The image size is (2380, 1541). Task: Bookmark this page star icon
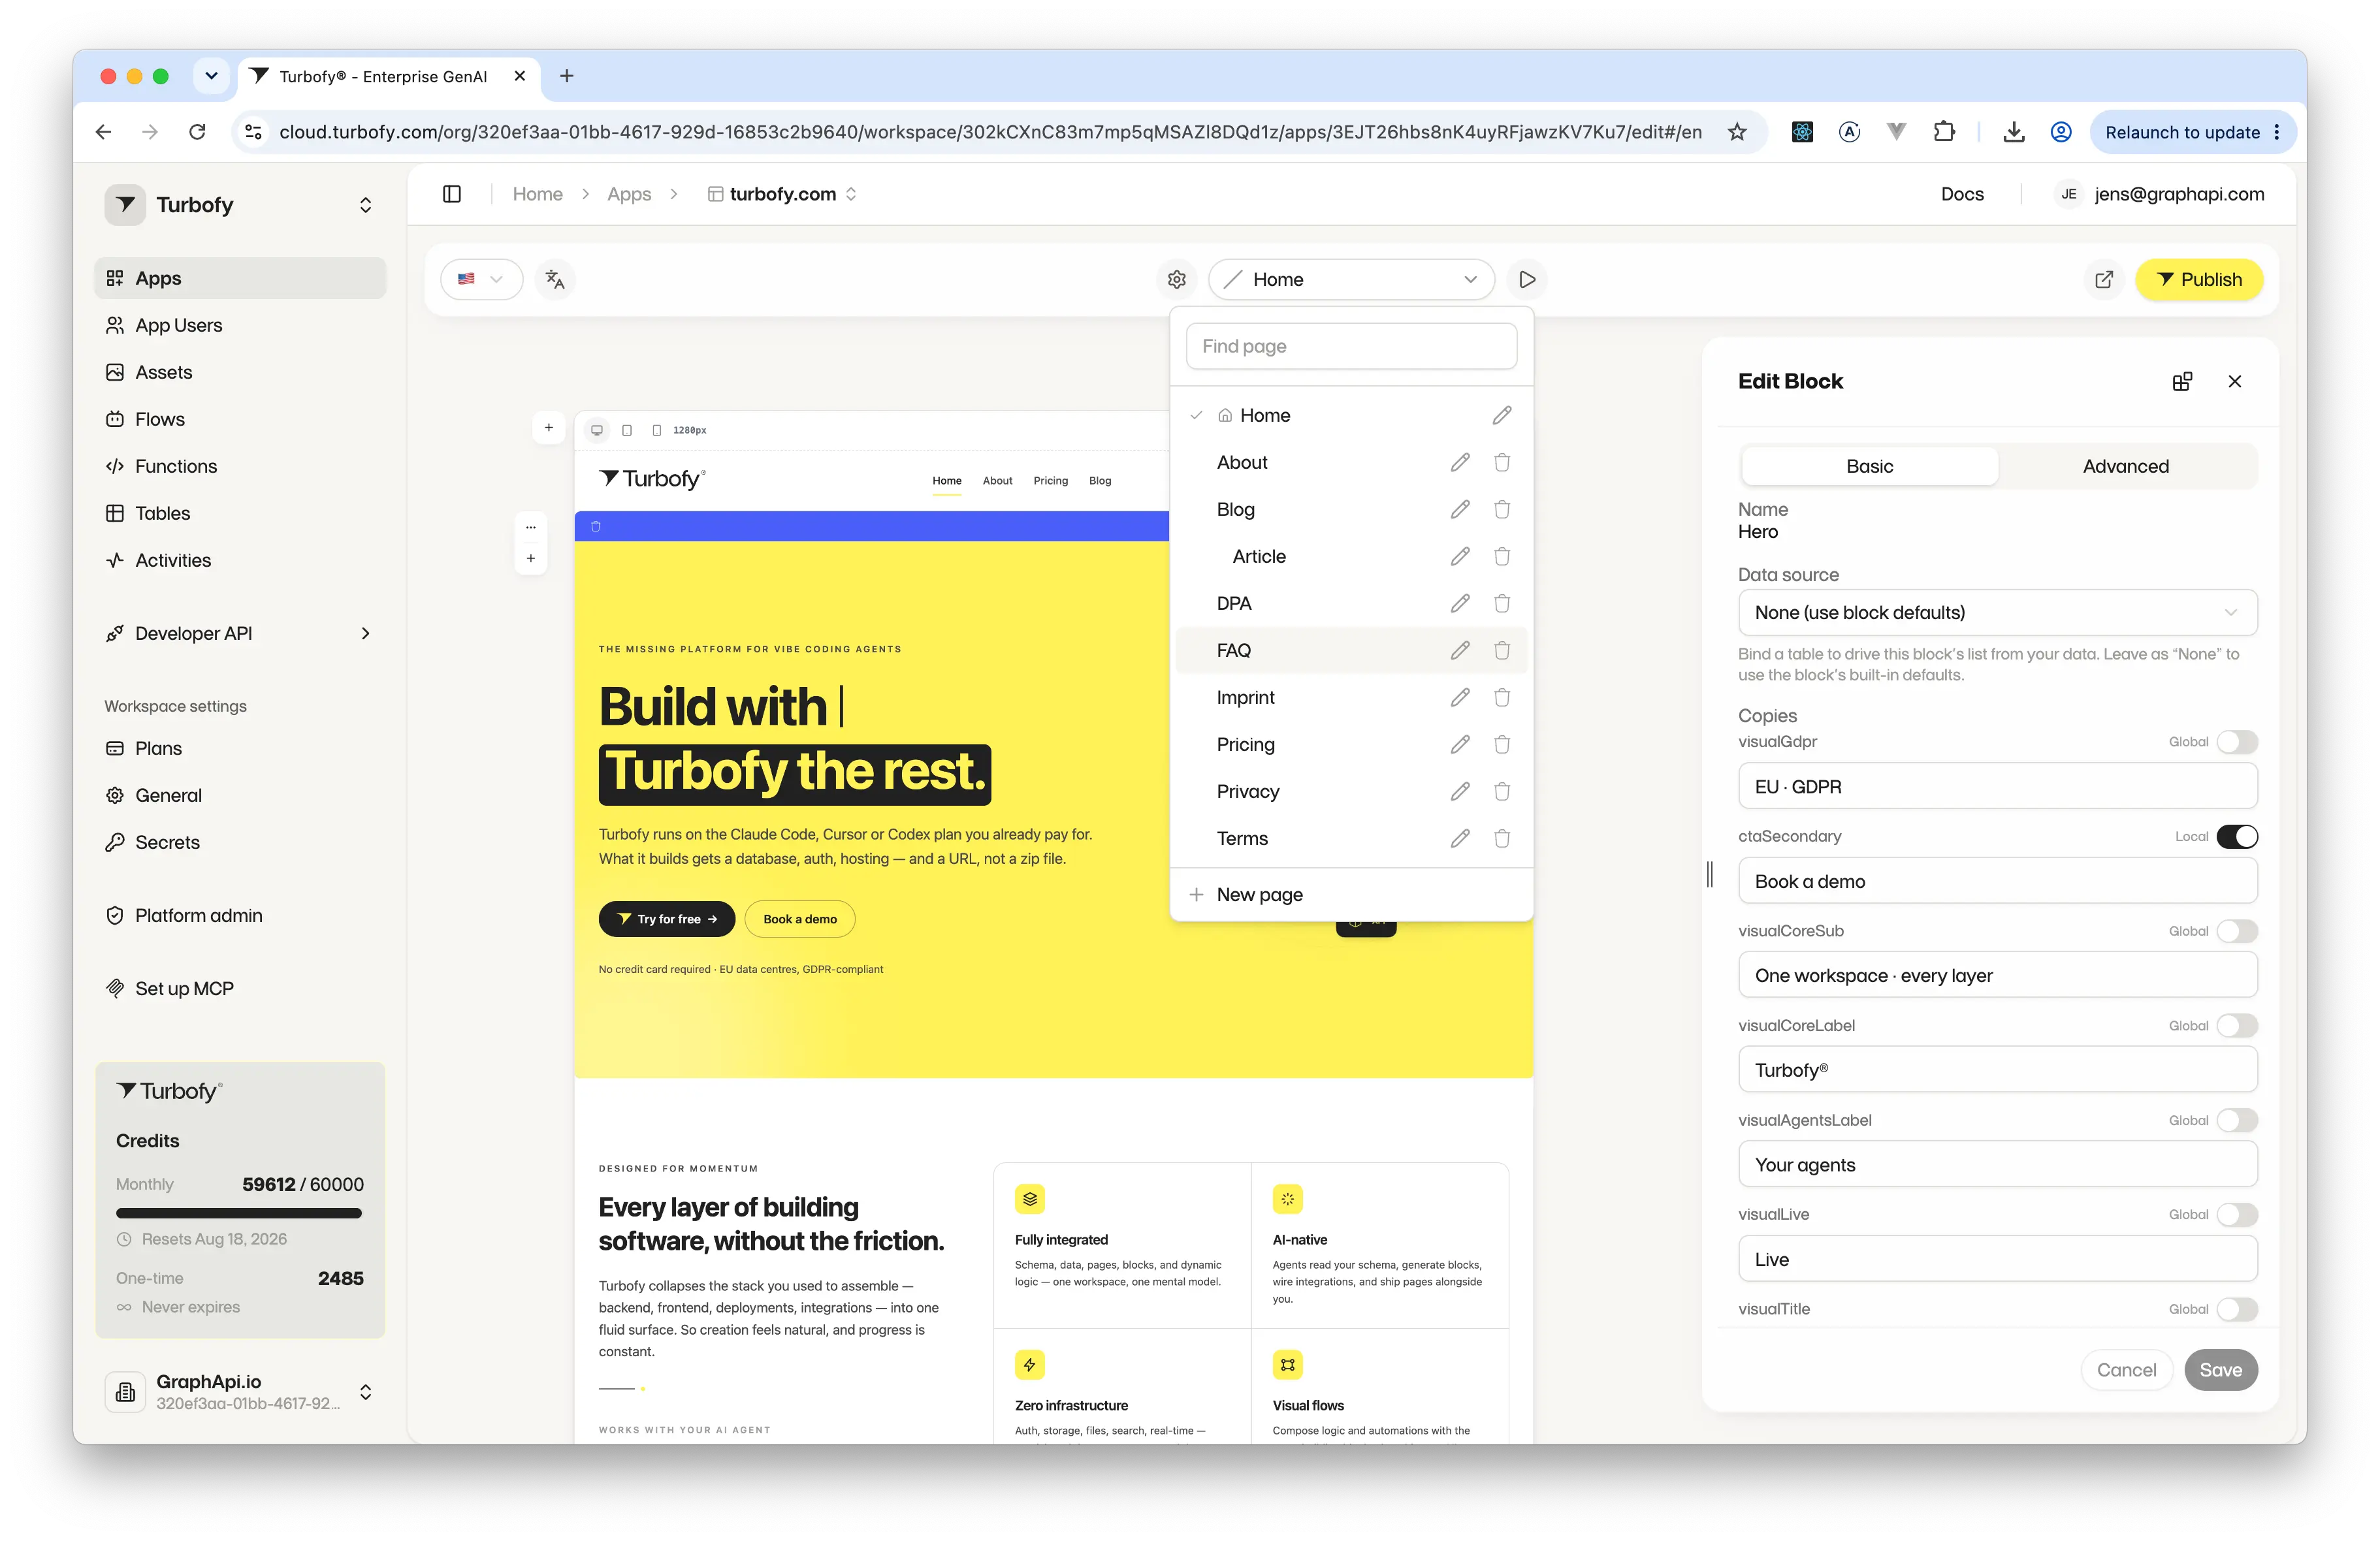[1737, 132]
